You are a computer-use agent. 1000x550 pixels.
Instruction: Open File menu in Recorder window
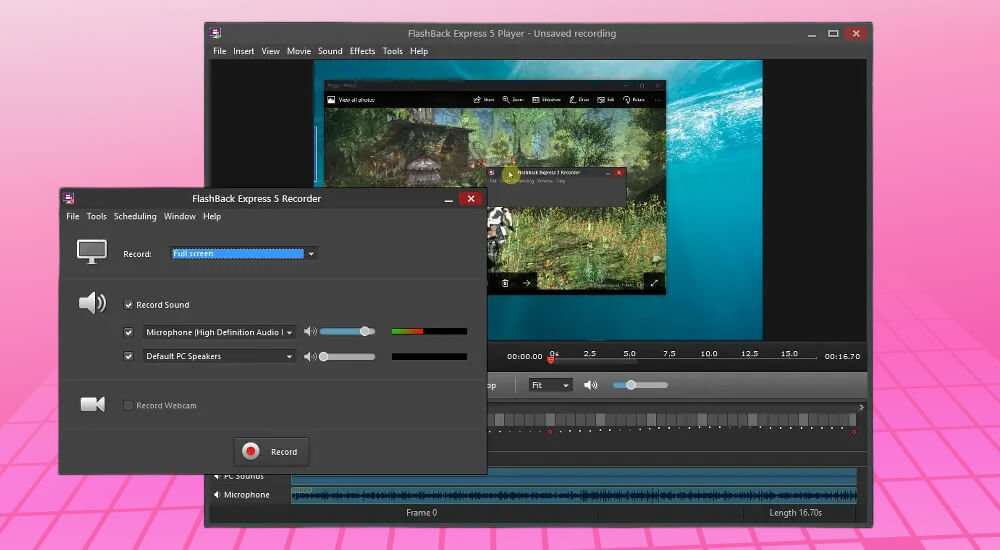pyautogui.click(x=73, y=216)
